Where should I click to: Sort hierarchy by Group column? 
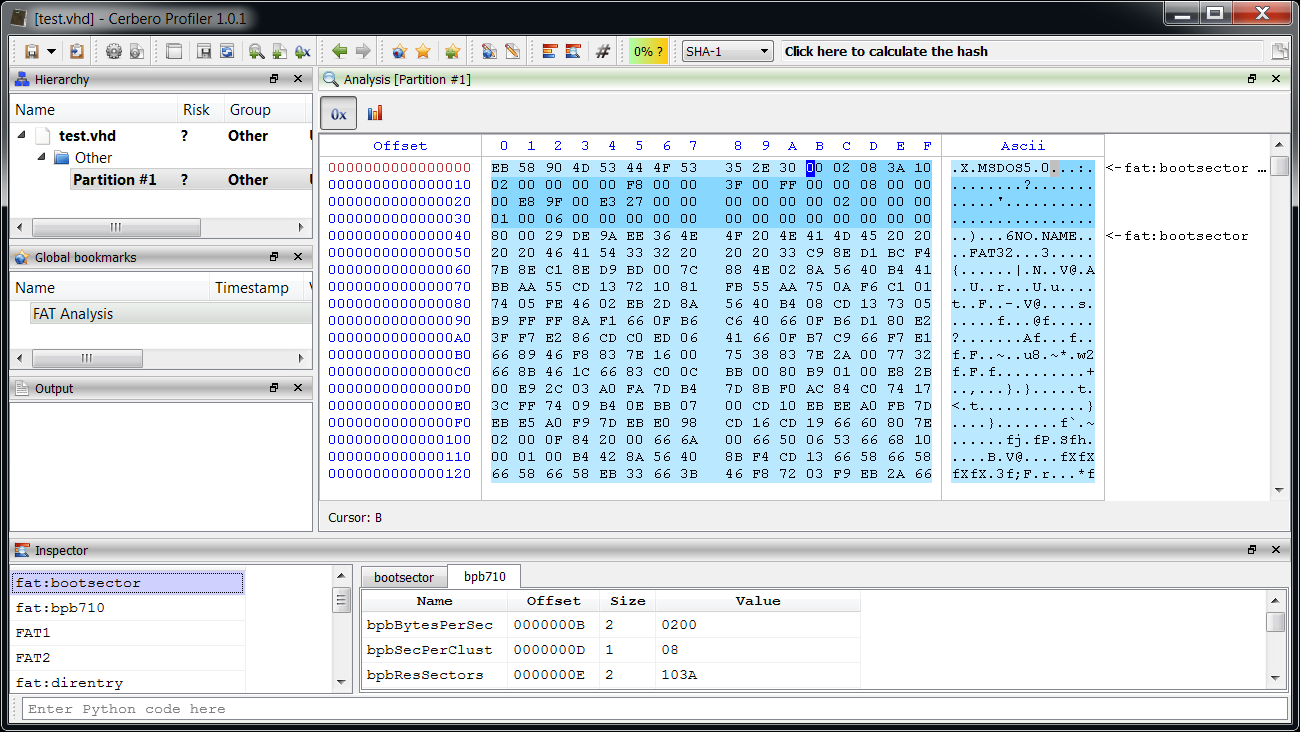click(250, 110)
